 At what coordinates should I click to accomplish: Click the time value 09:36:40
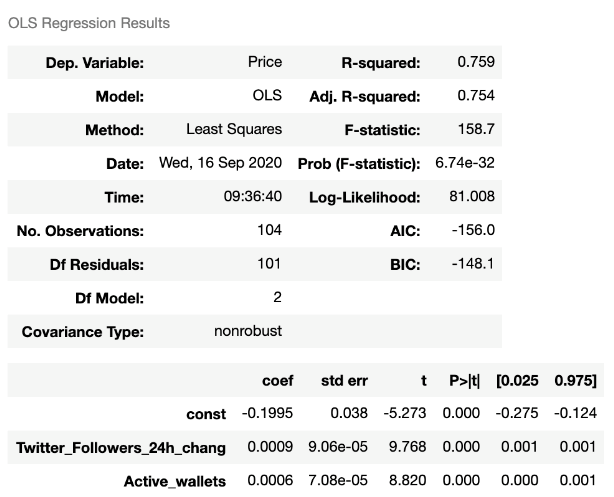253,196
